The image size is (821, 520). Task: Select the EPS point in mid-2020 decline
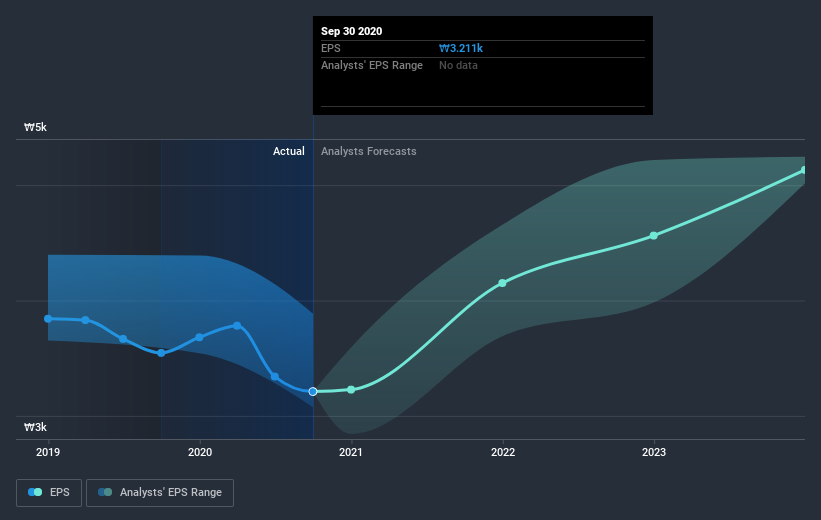[275, 377]
